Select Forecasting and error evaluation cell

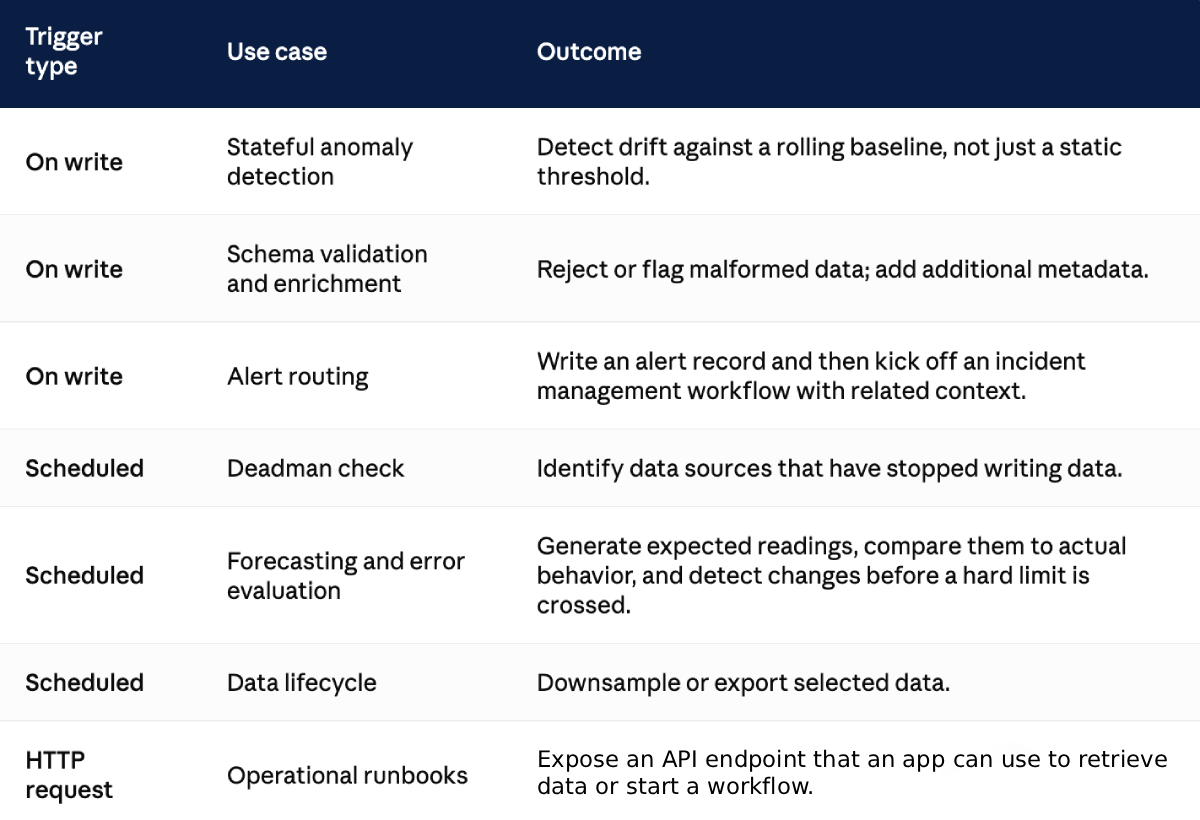click(346, 576)
